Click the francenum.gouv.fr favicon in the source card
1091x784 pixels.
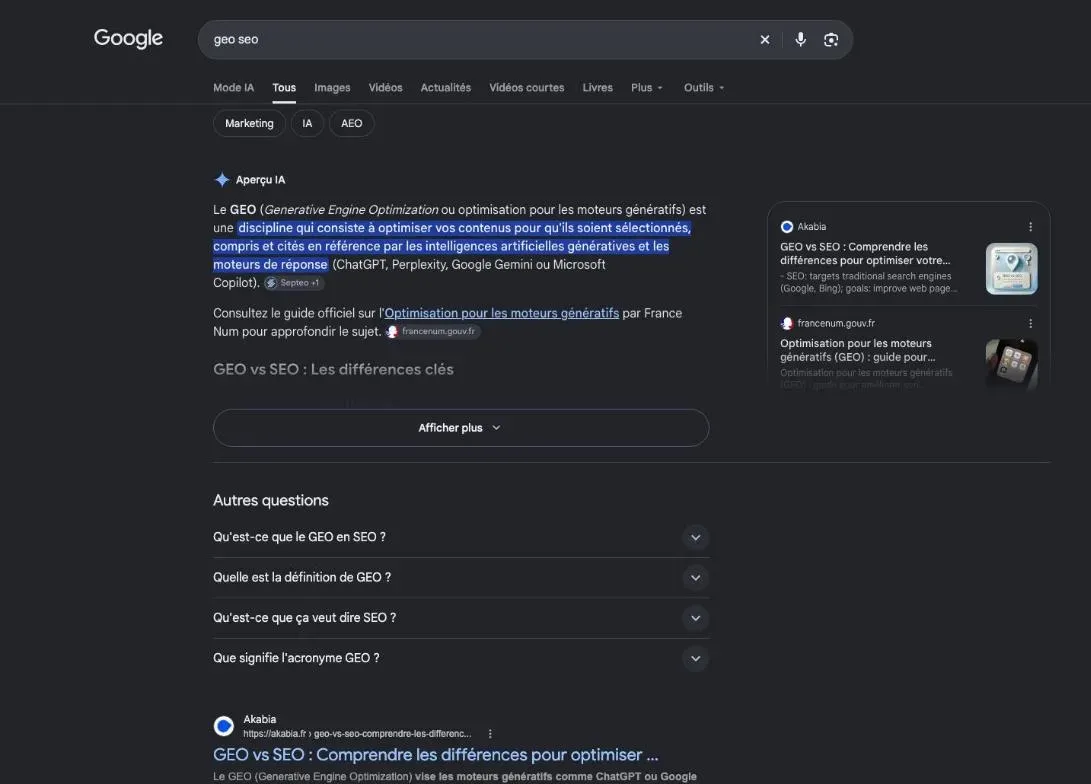tap(787, 323)
